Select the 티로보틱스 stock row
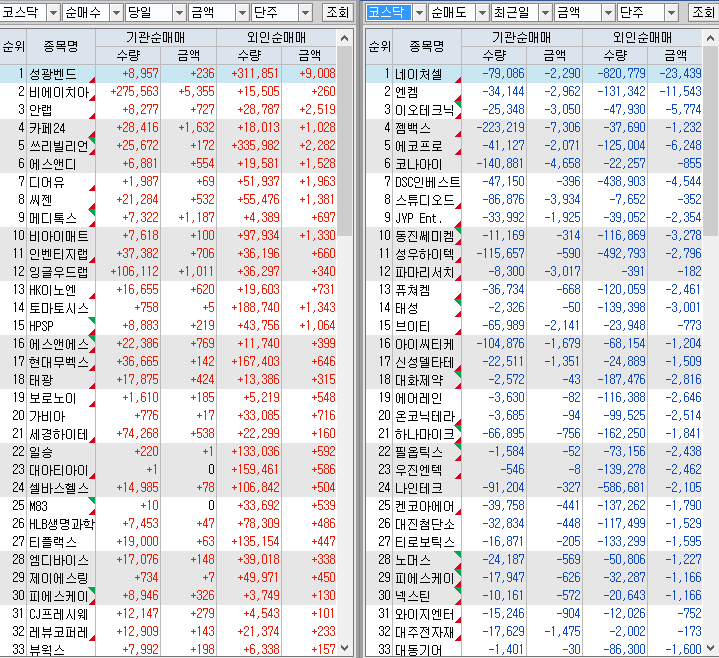719x658 pixels. 534,542
